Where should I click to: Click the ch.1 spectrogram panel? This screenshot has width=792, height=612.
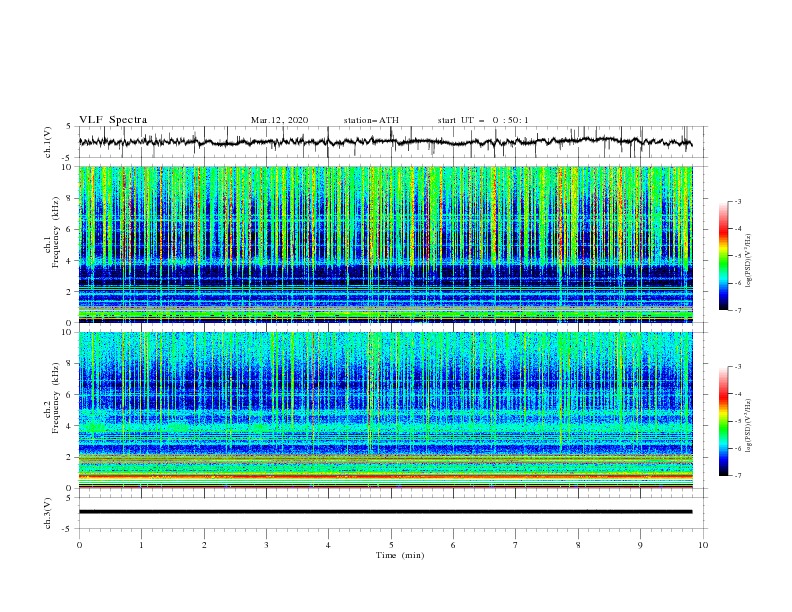click(385, 244)
